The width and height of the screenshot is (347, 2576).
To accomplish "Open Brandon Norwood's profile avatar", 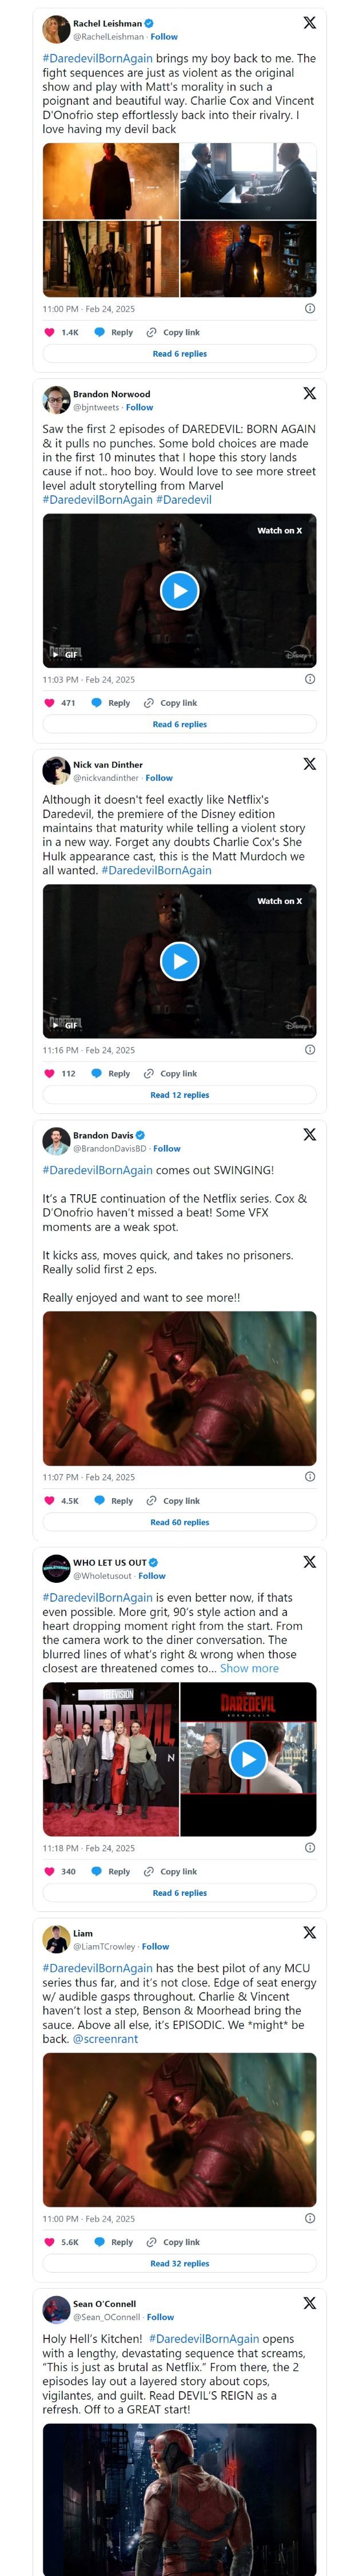I will pos(56,400).
